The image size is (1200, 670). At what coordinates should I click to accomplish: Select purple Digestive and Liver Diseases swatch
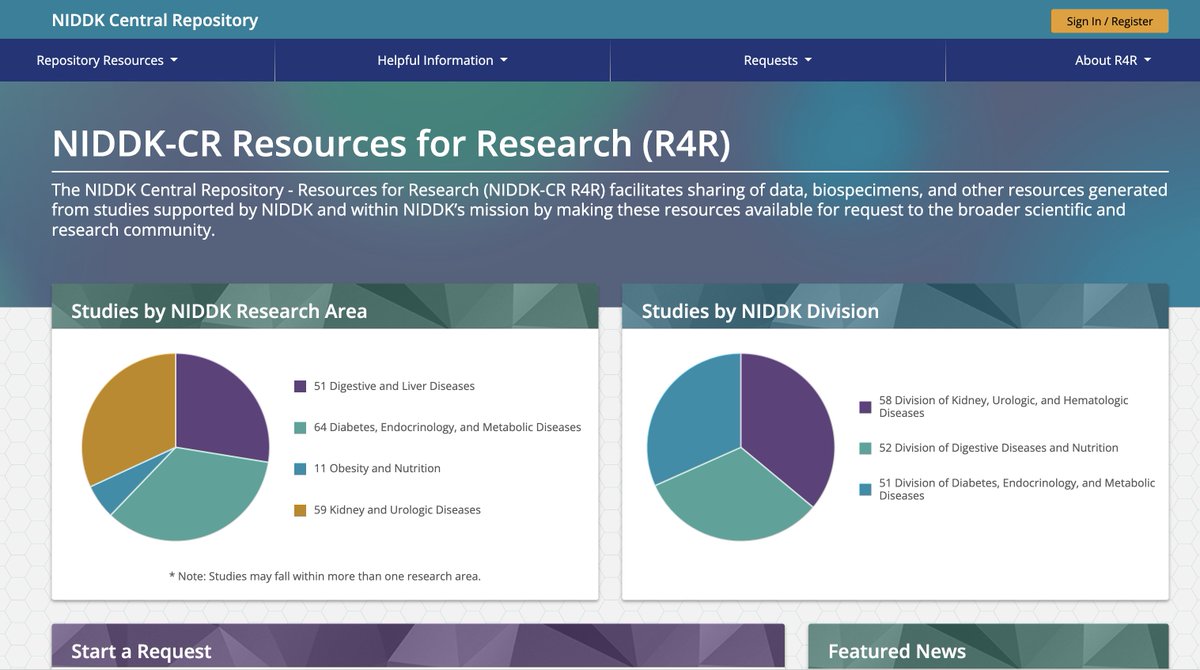pyautogui.click(x=300, y=386)
